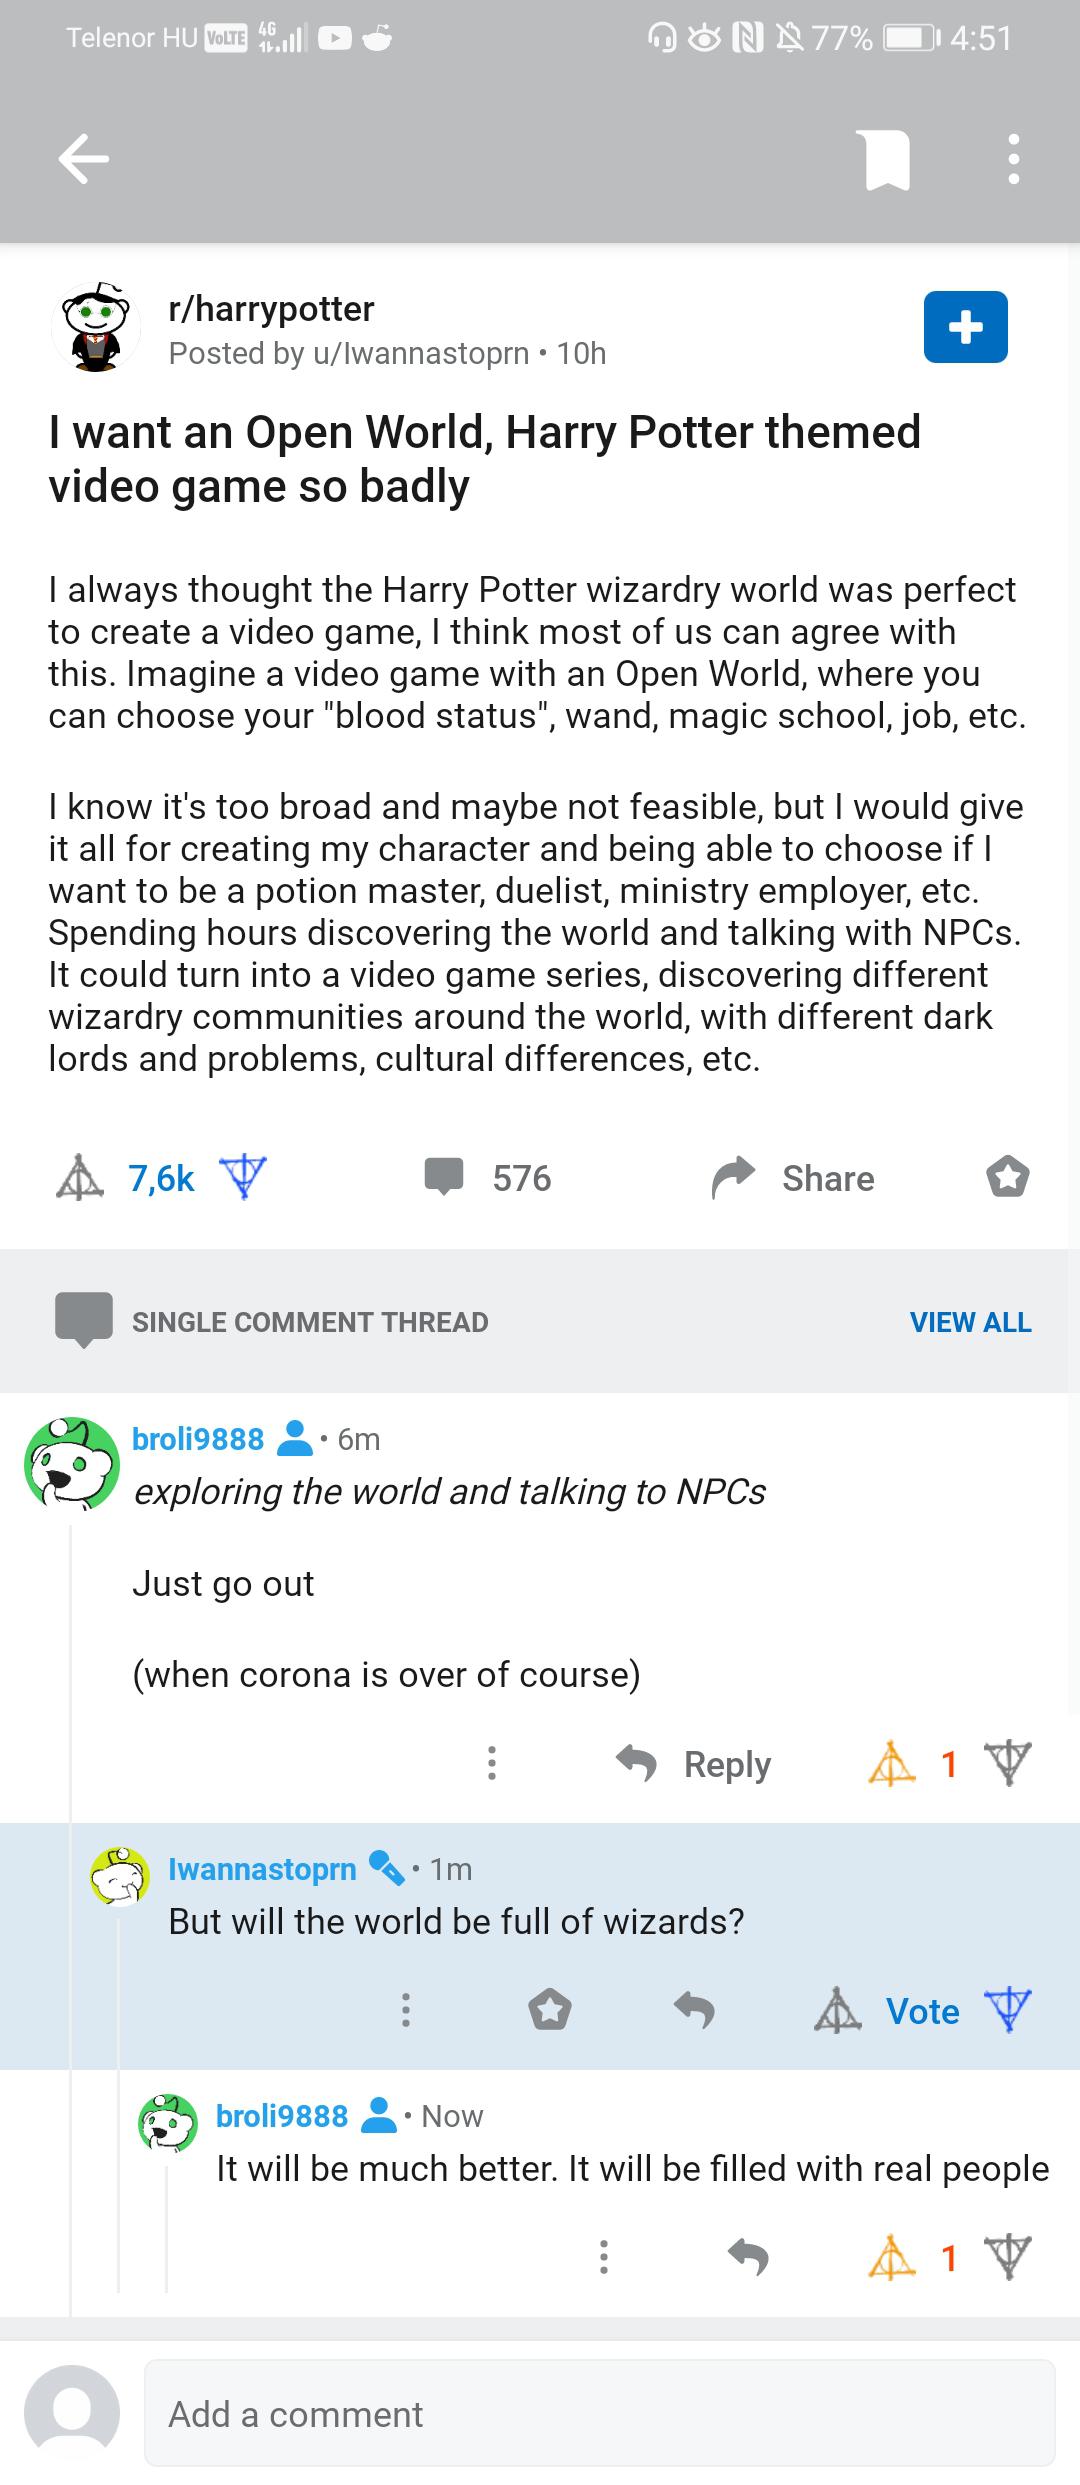Join r/harrypotter with the plus button

(965, 327)
